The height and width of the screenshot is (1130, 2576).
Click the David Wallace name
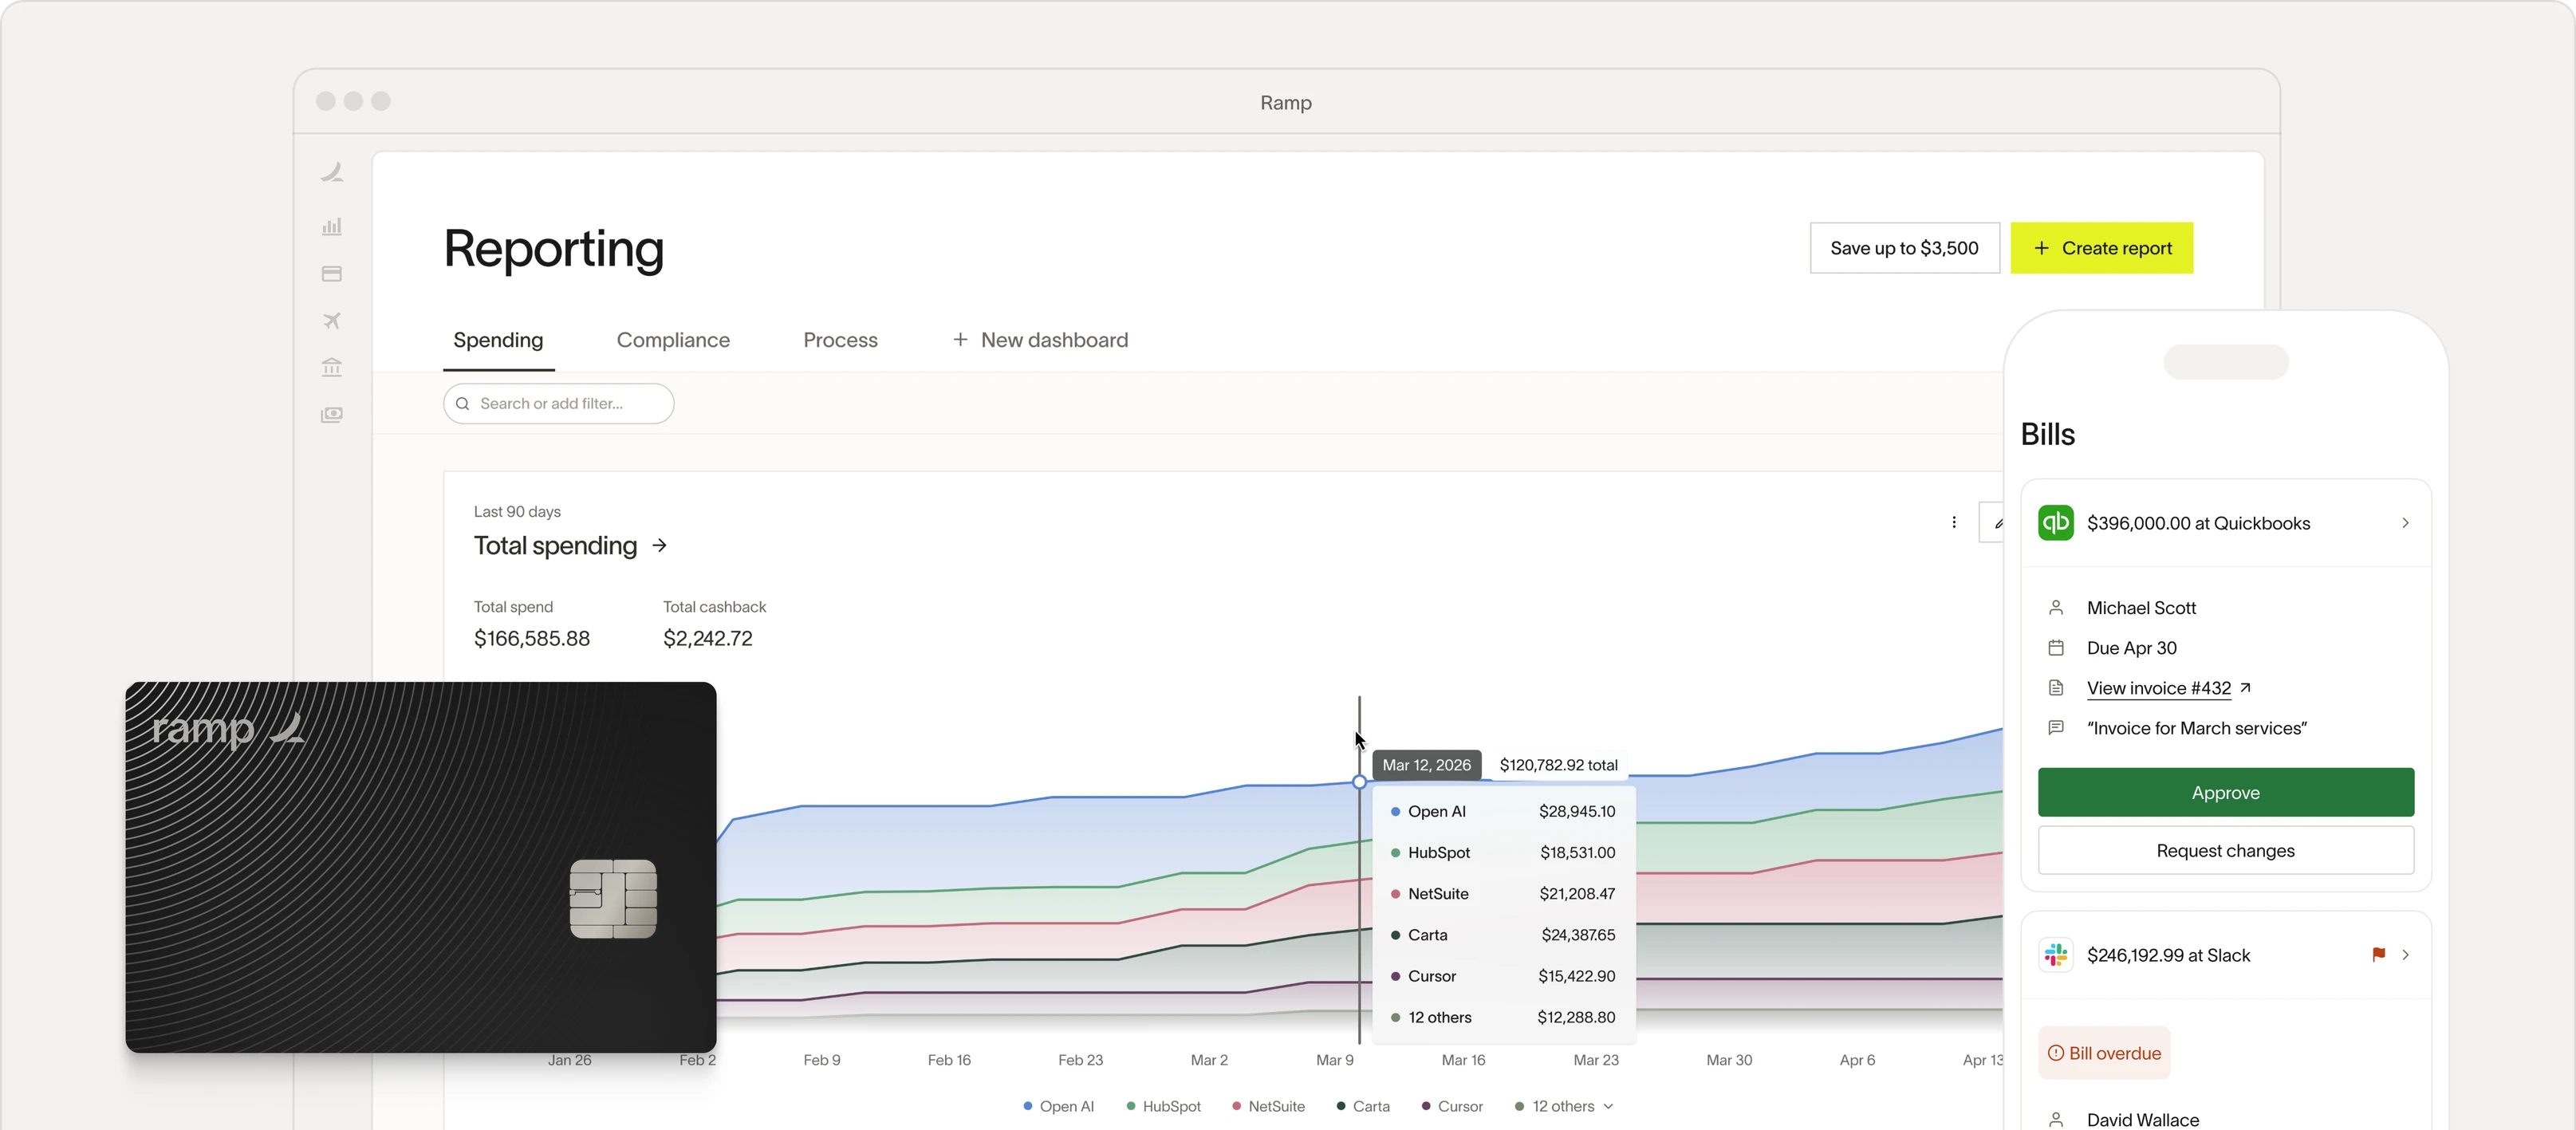click(x=2142, y=1119)
